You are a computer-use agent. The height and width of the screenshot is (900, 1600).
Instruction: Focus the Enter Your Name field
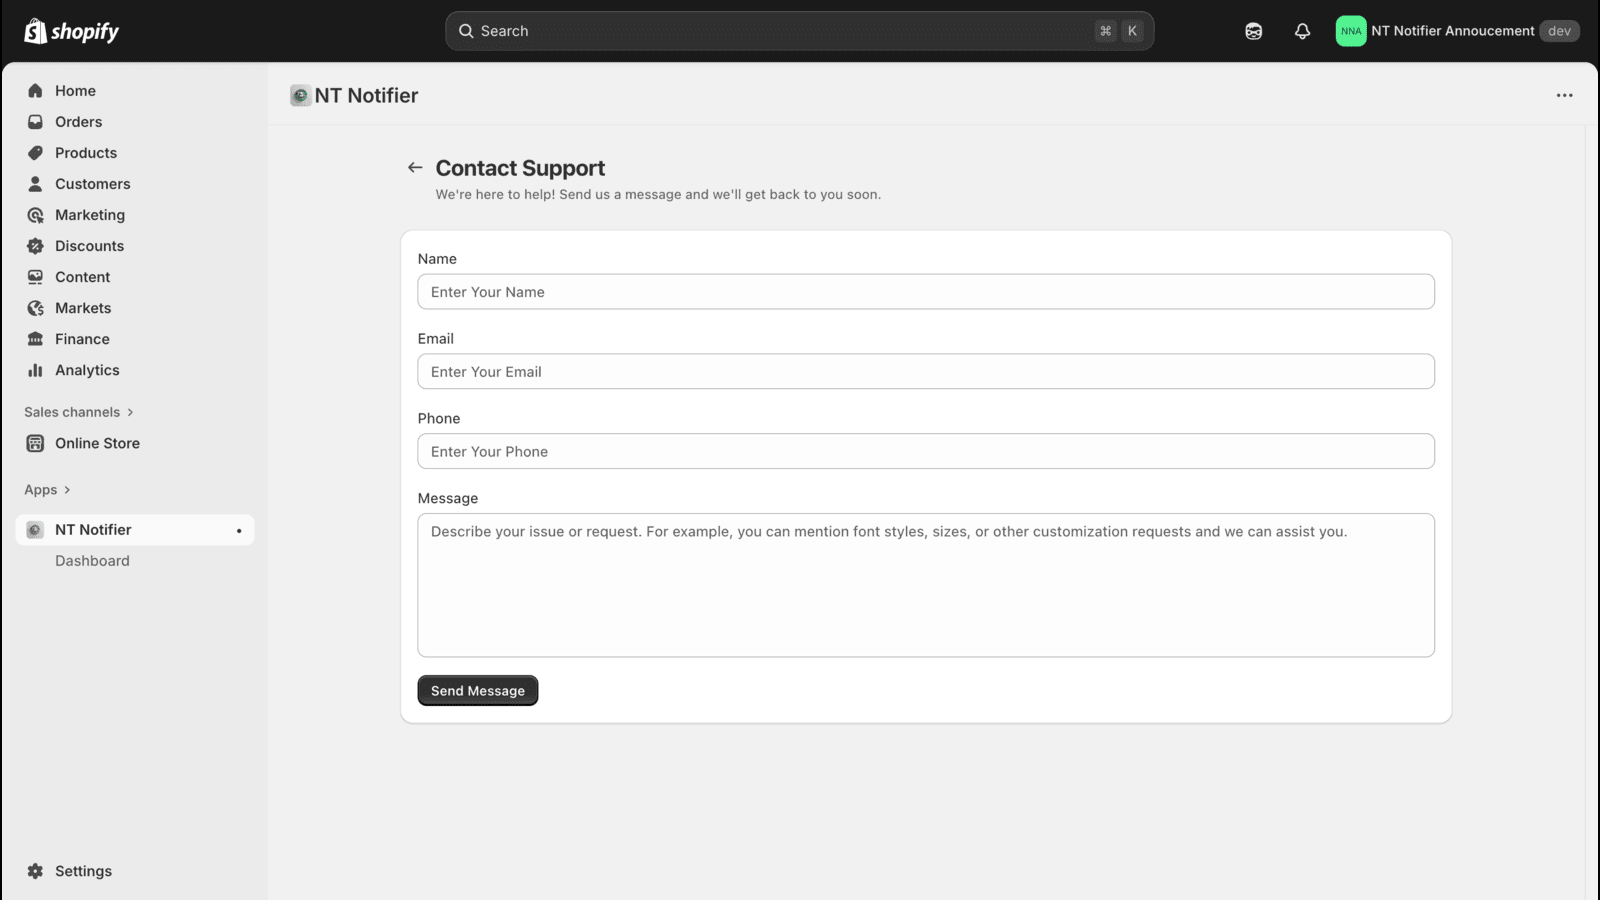pyautogui.click(x=925, y=292)
